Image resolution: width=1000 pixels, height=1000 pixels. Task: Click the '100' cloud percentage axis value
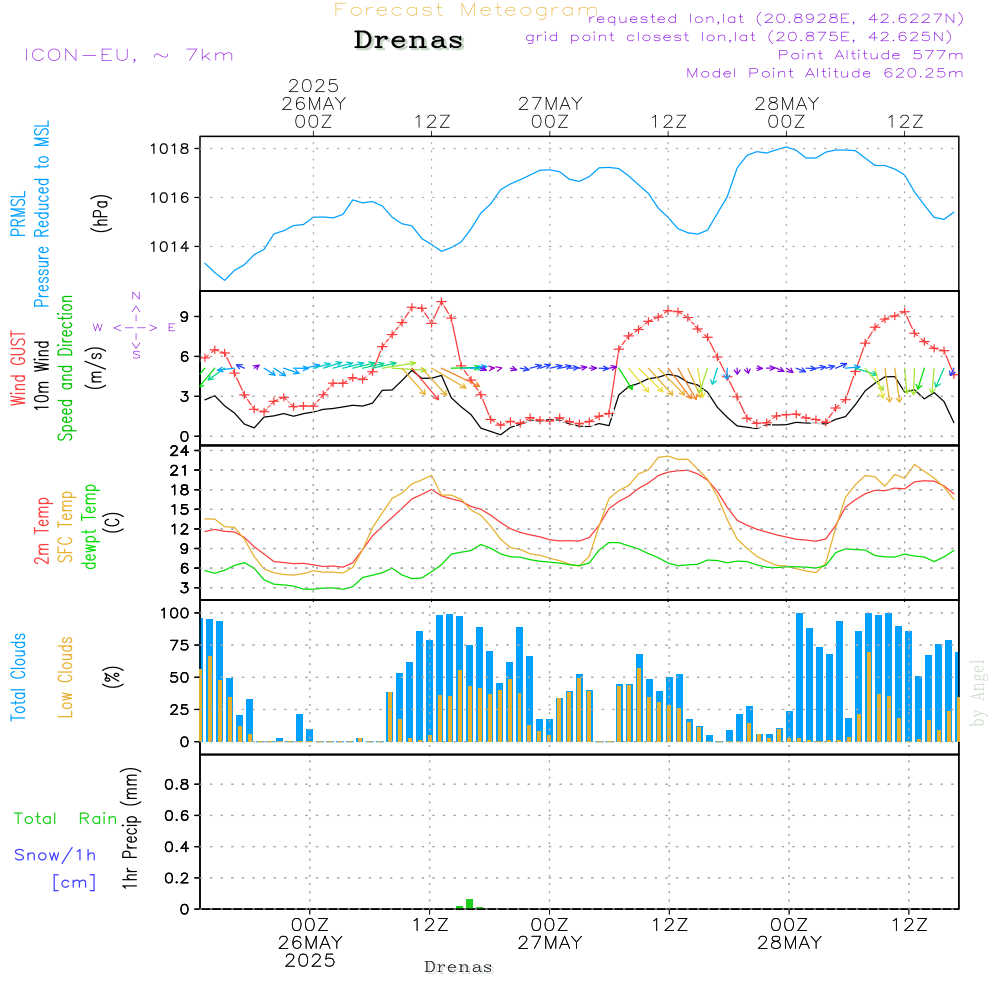(x=175, y=614)
